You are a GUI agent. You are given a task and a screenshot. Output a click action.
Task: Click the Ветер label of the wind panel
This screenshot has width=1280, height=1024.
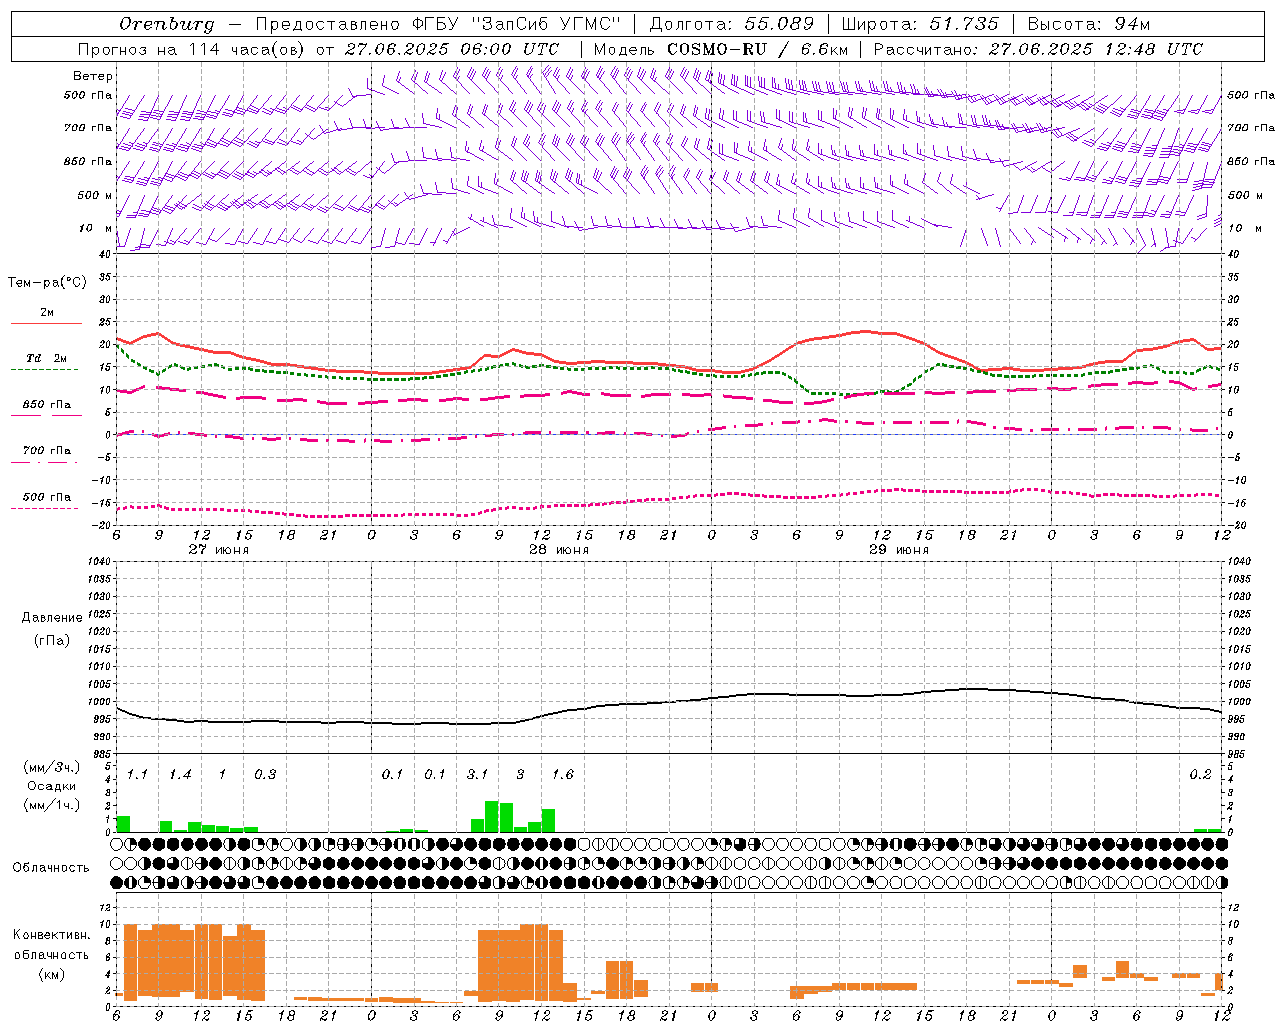click(93, 76)
